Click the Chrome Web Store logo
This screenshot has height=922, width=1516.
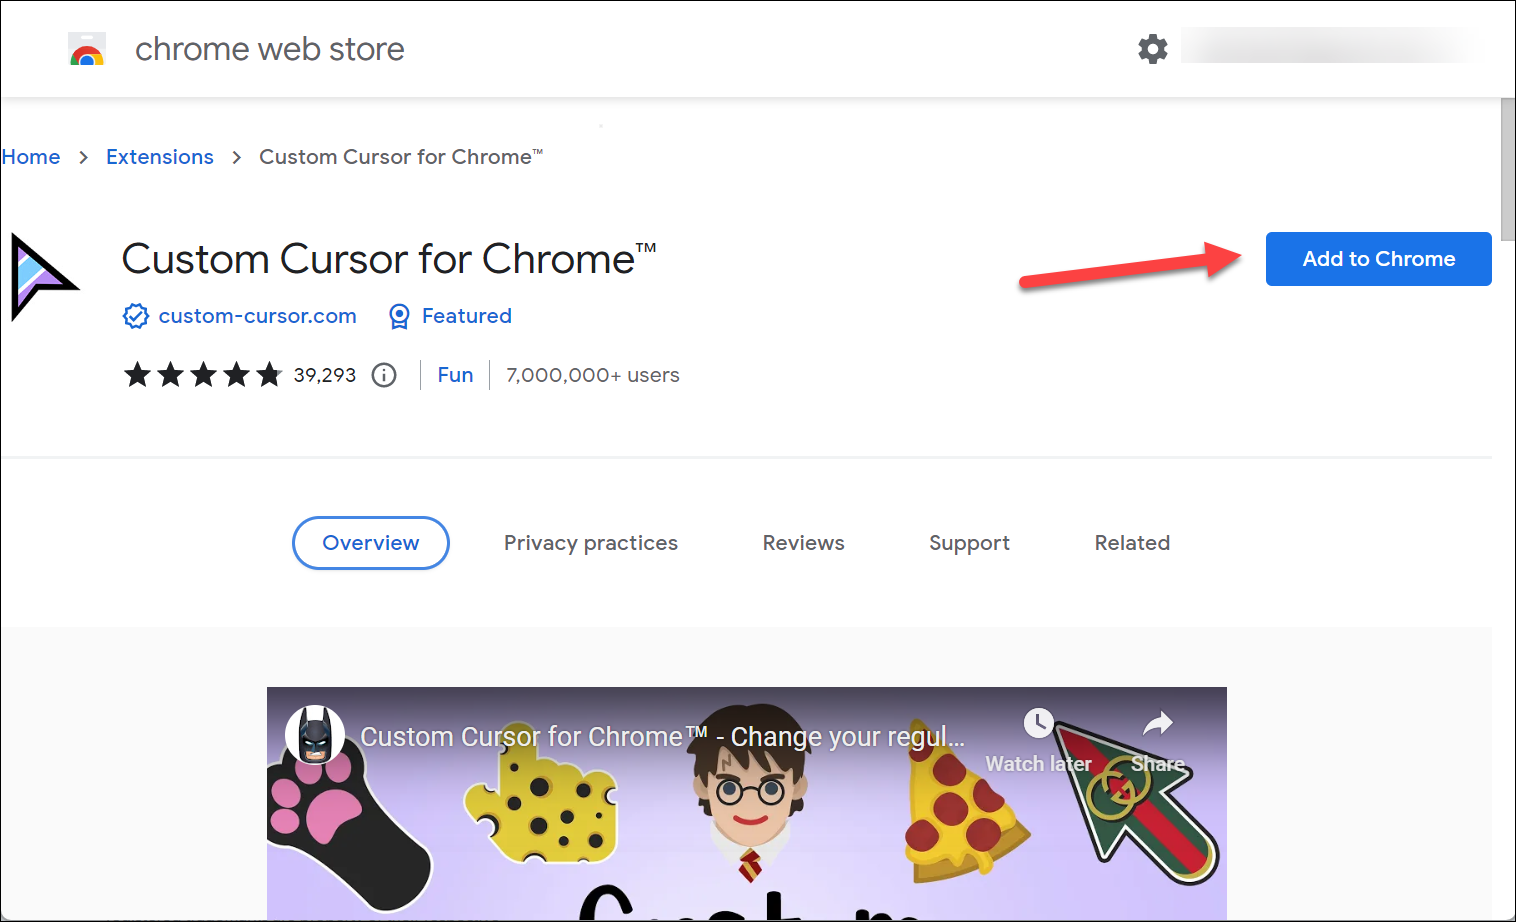click(x=86, y=48)
